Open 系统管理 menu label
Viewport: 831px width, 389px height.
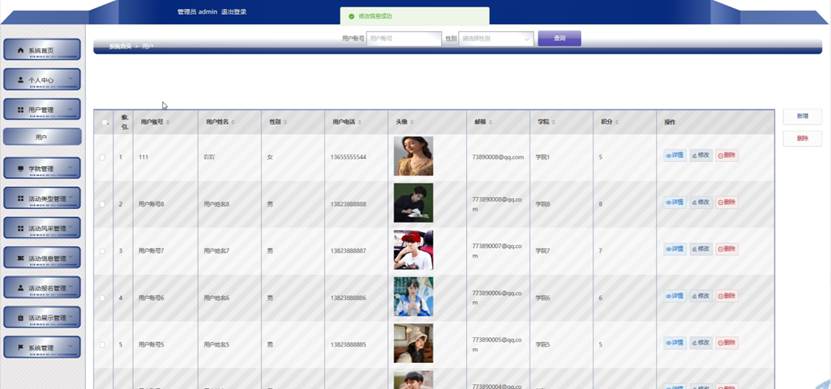click(41, 348)
